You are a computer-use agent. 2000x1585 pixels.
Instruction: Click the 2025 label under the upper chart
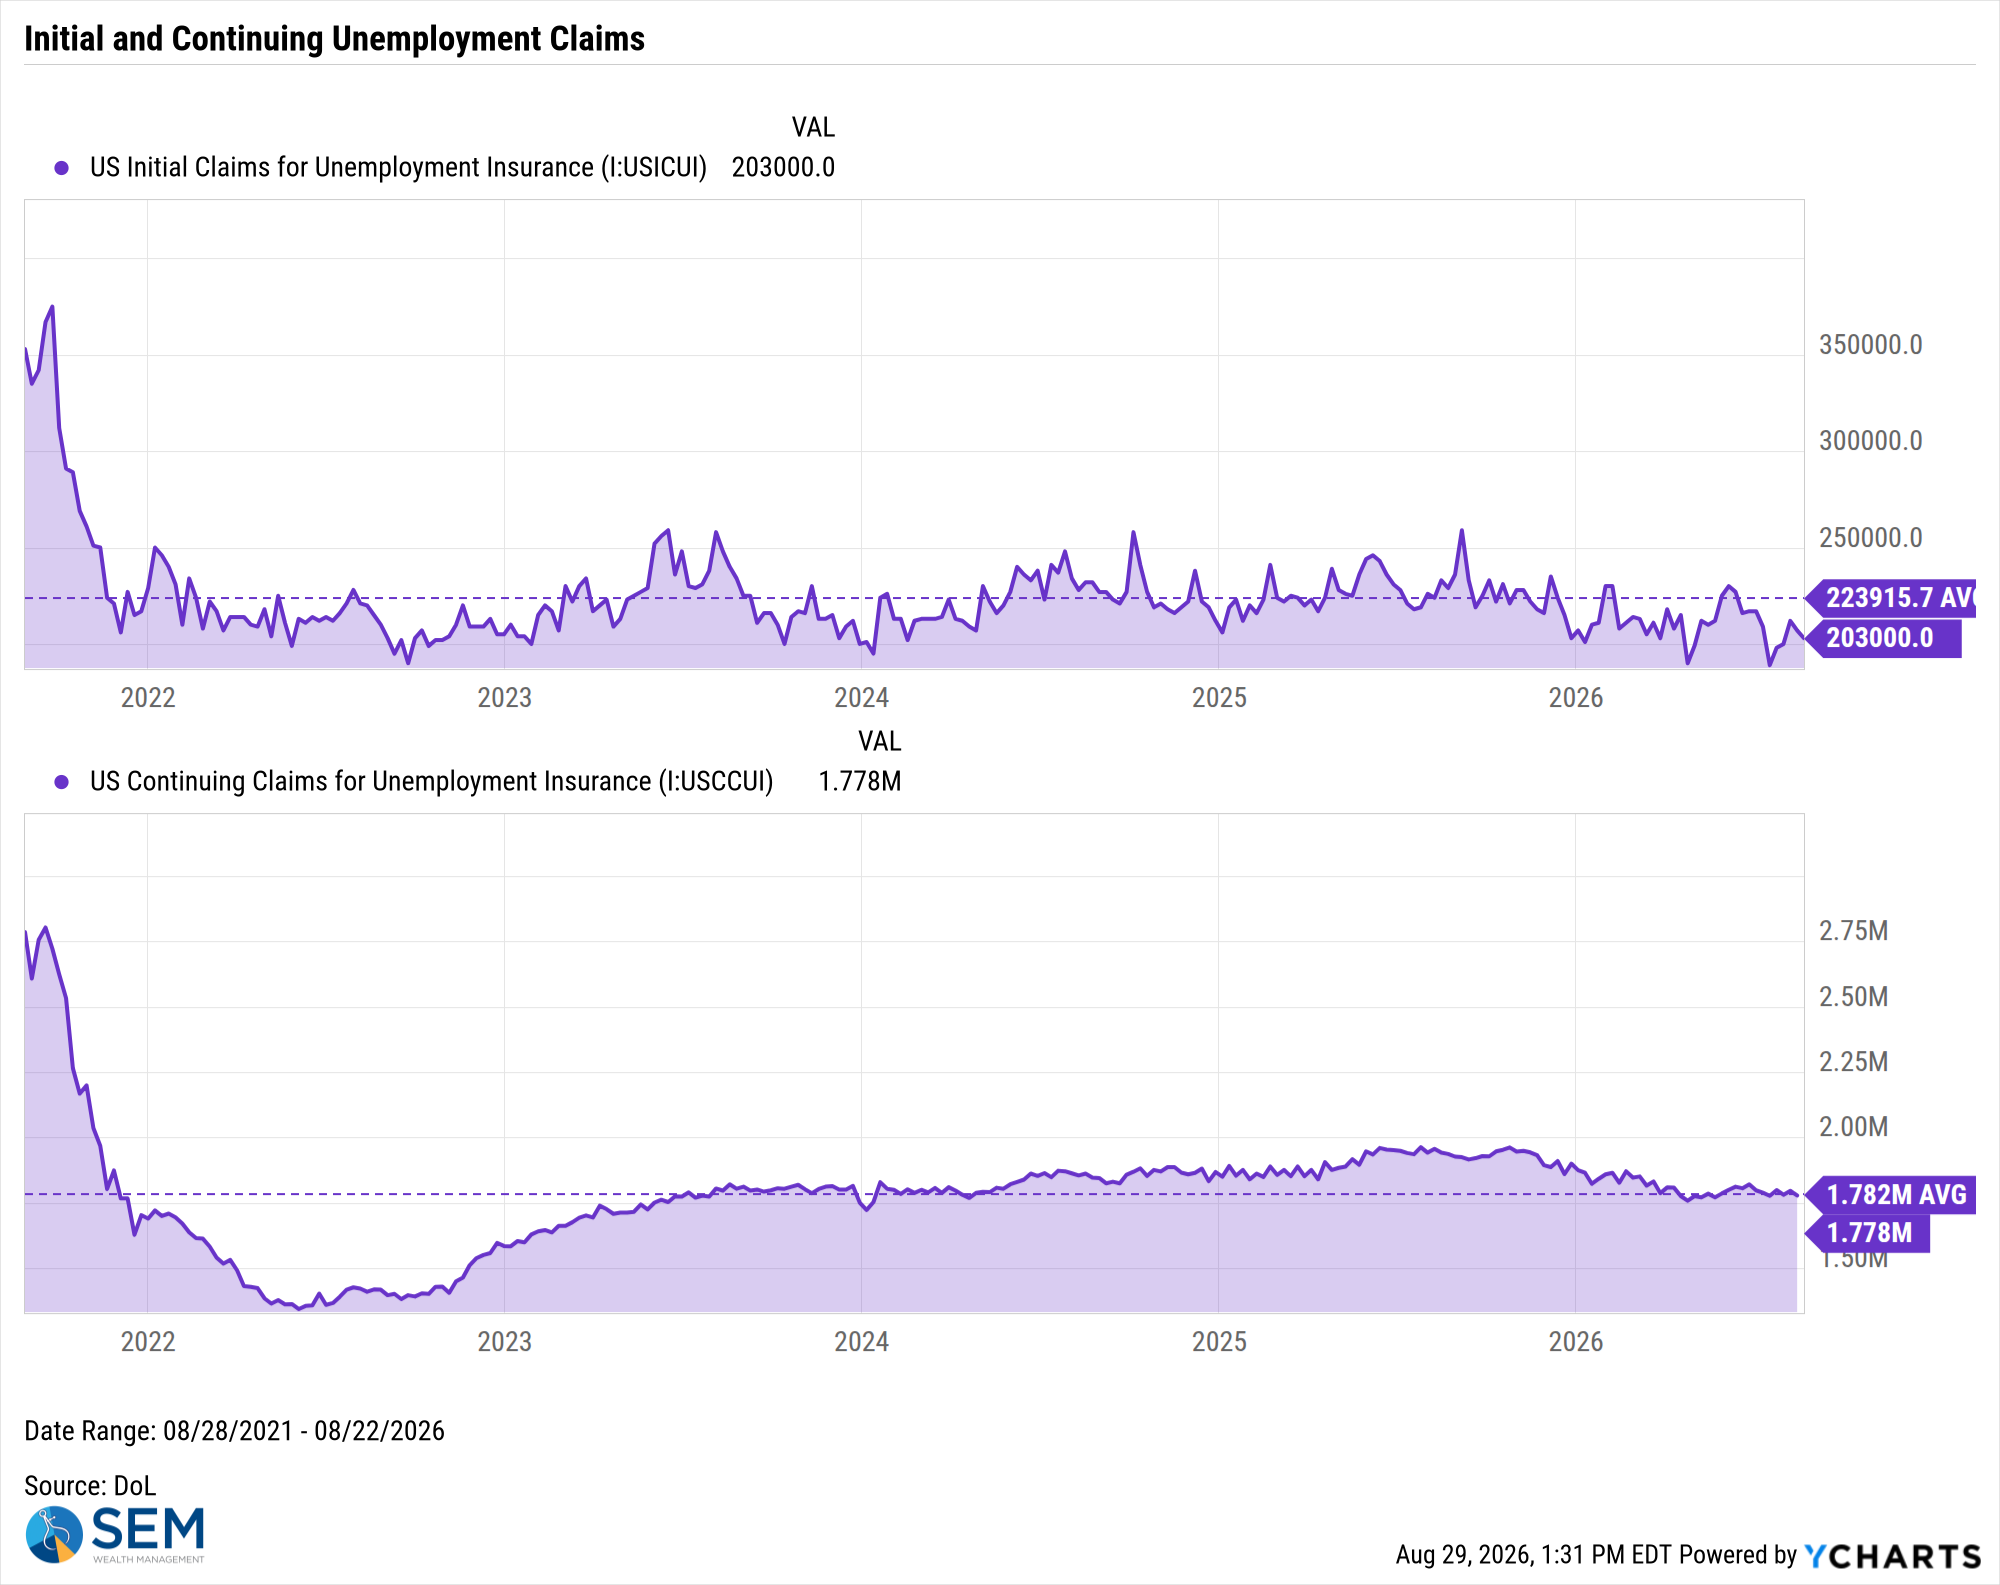pyautogui.click(x=1219, y=698)
